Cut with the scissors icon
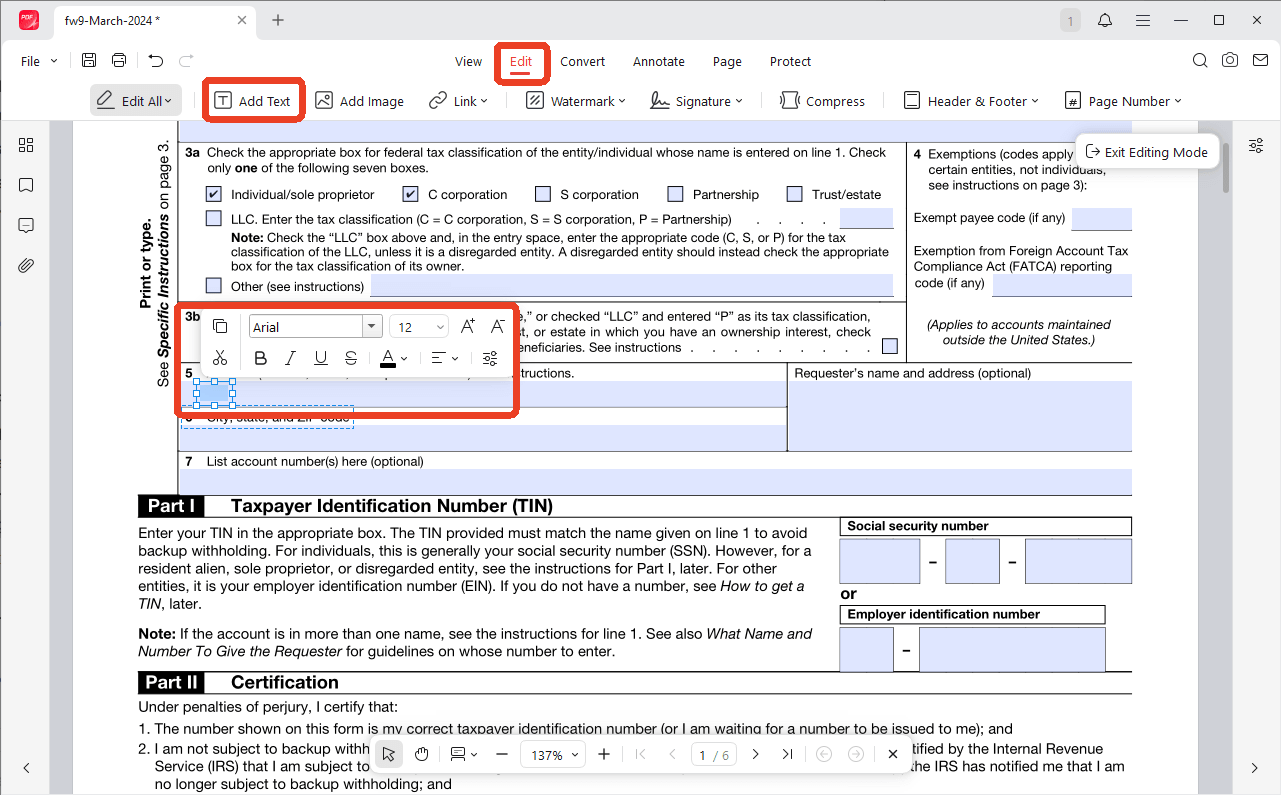Viewport: 1281px width, 795px height. pos(220,358)
